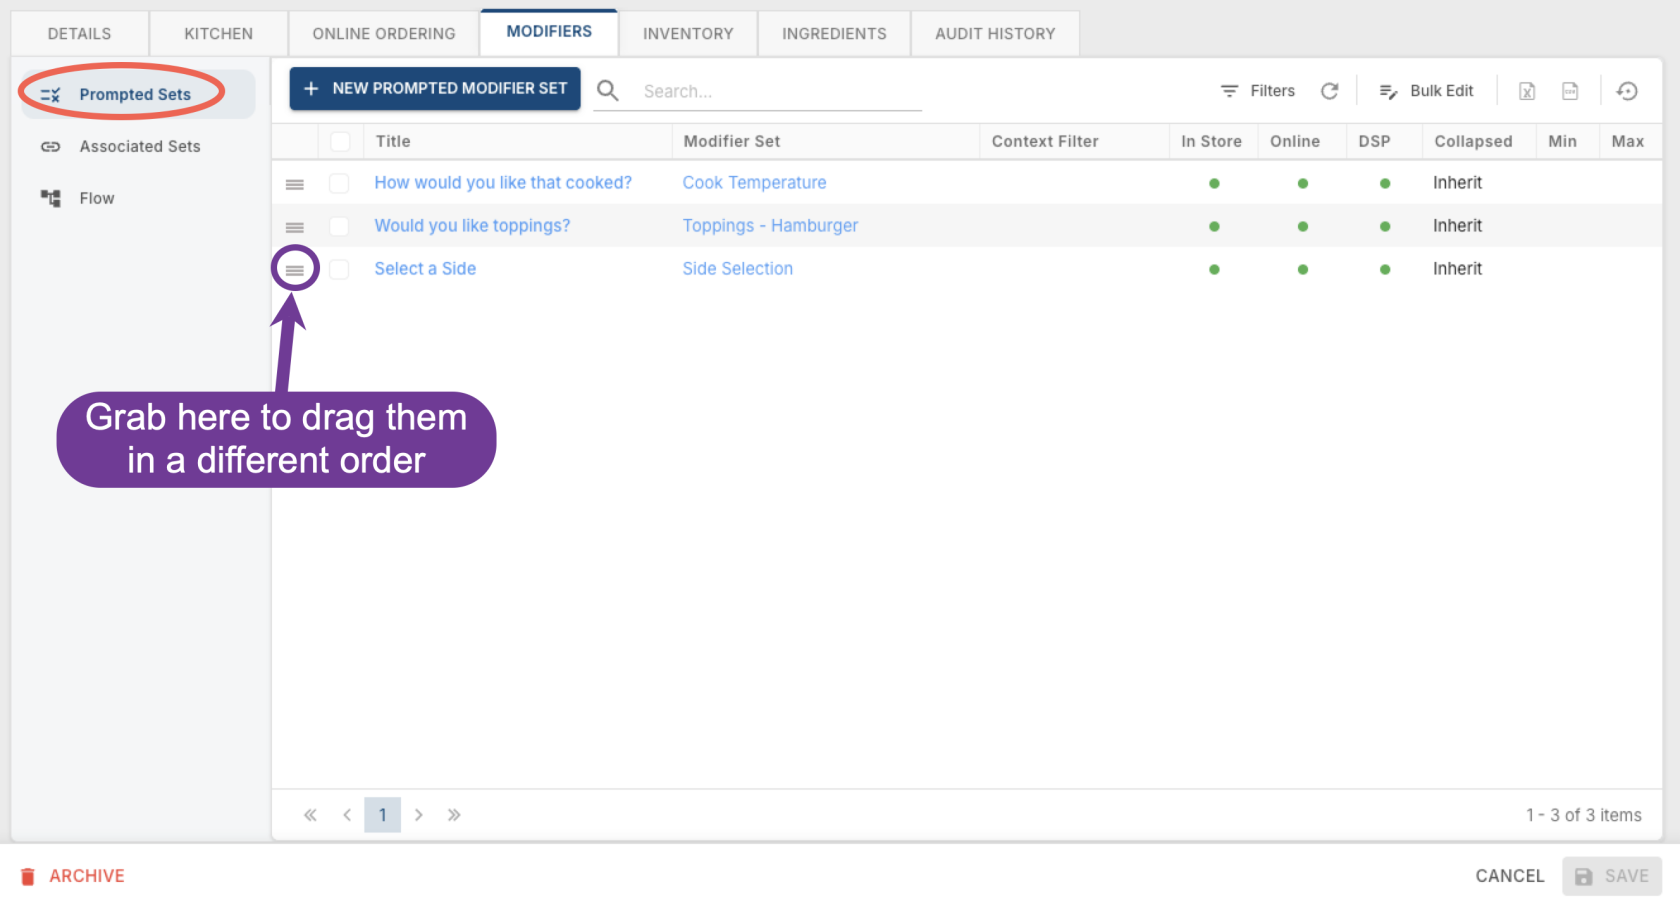Open 'Select a Side' link

coord(425,269)
